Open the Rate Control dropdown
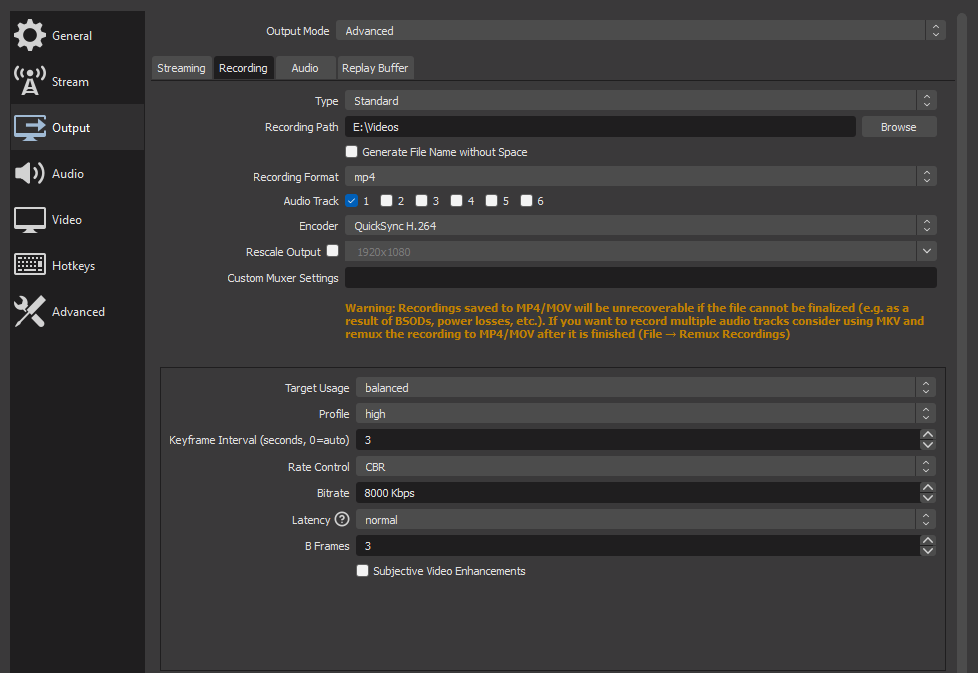The height and width of the screenshot is (673, 978). pos(645,466)
